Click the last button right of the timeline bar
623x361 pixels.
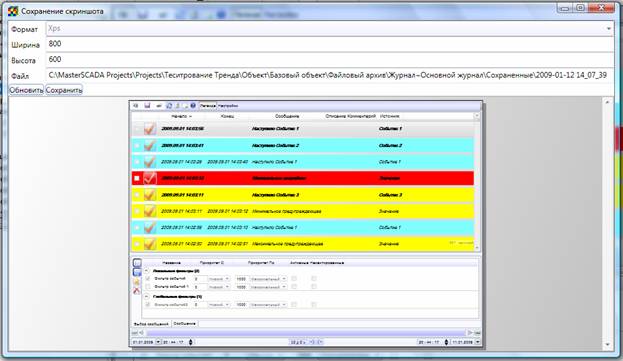click(x=477, y=332)
